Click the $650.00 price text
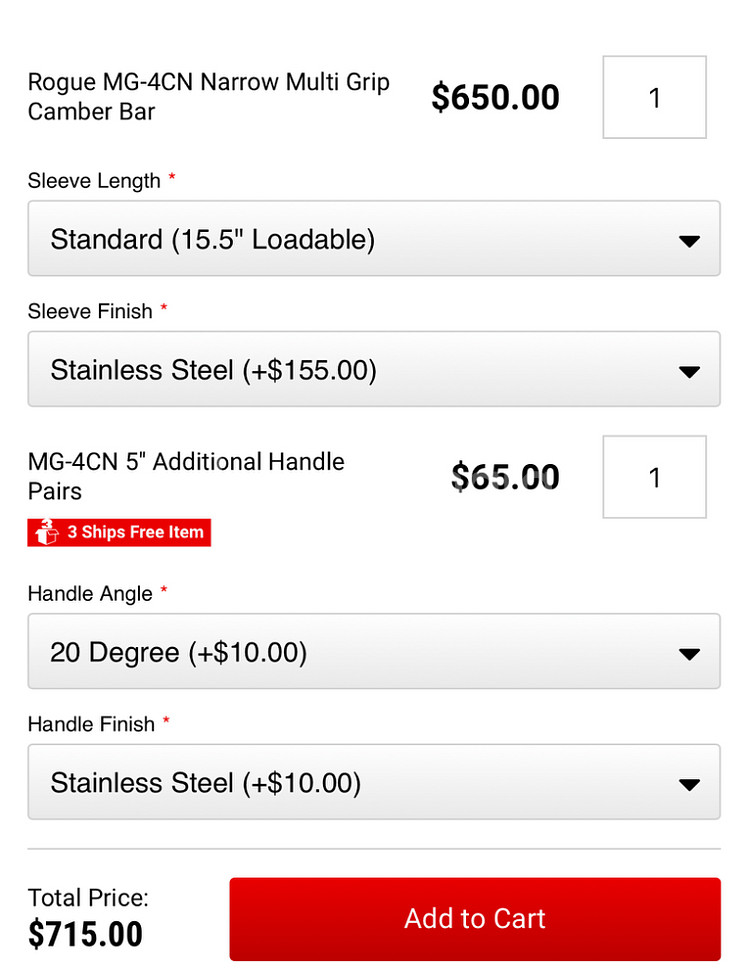The width and height of the screenshot is (750, 971). click(495, 97)
